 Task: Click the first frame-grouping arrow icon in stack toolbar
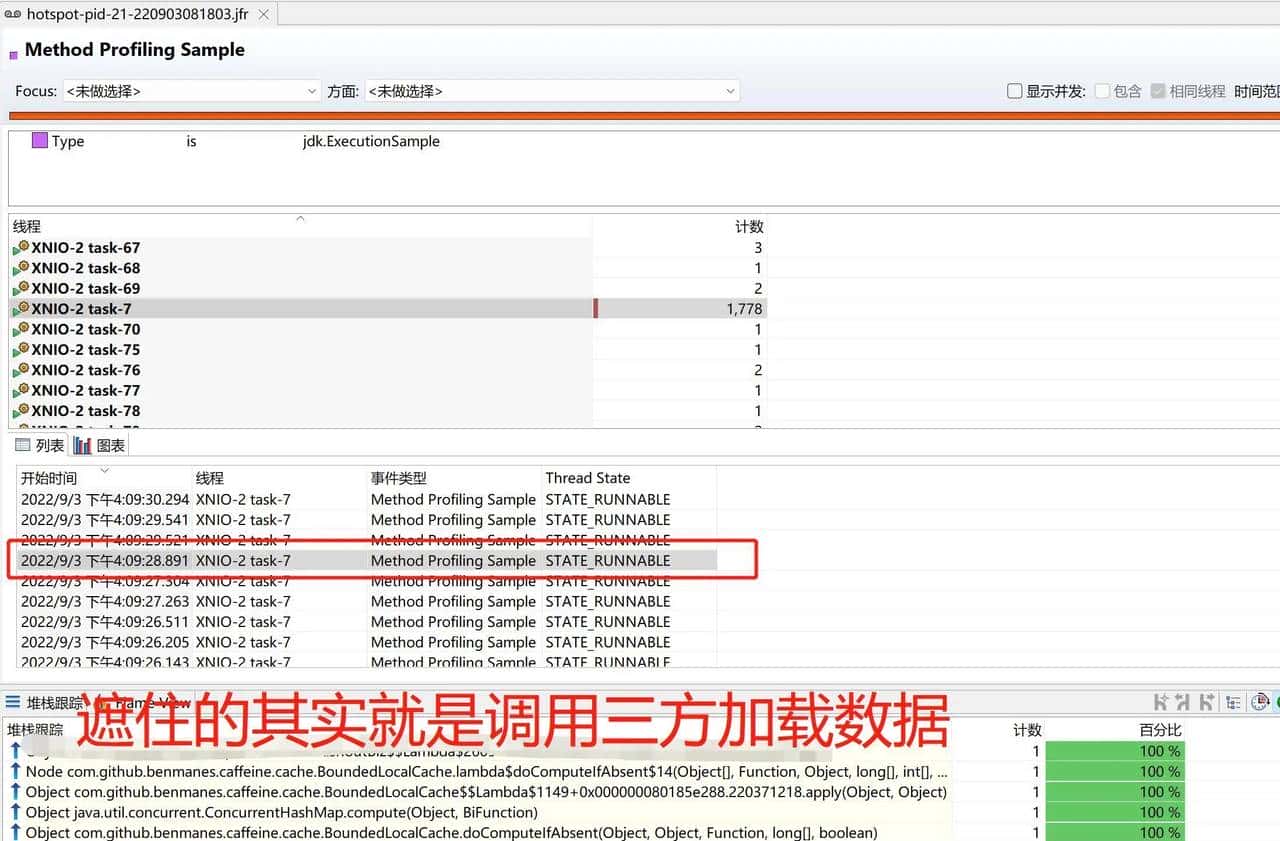[1161, 702]
